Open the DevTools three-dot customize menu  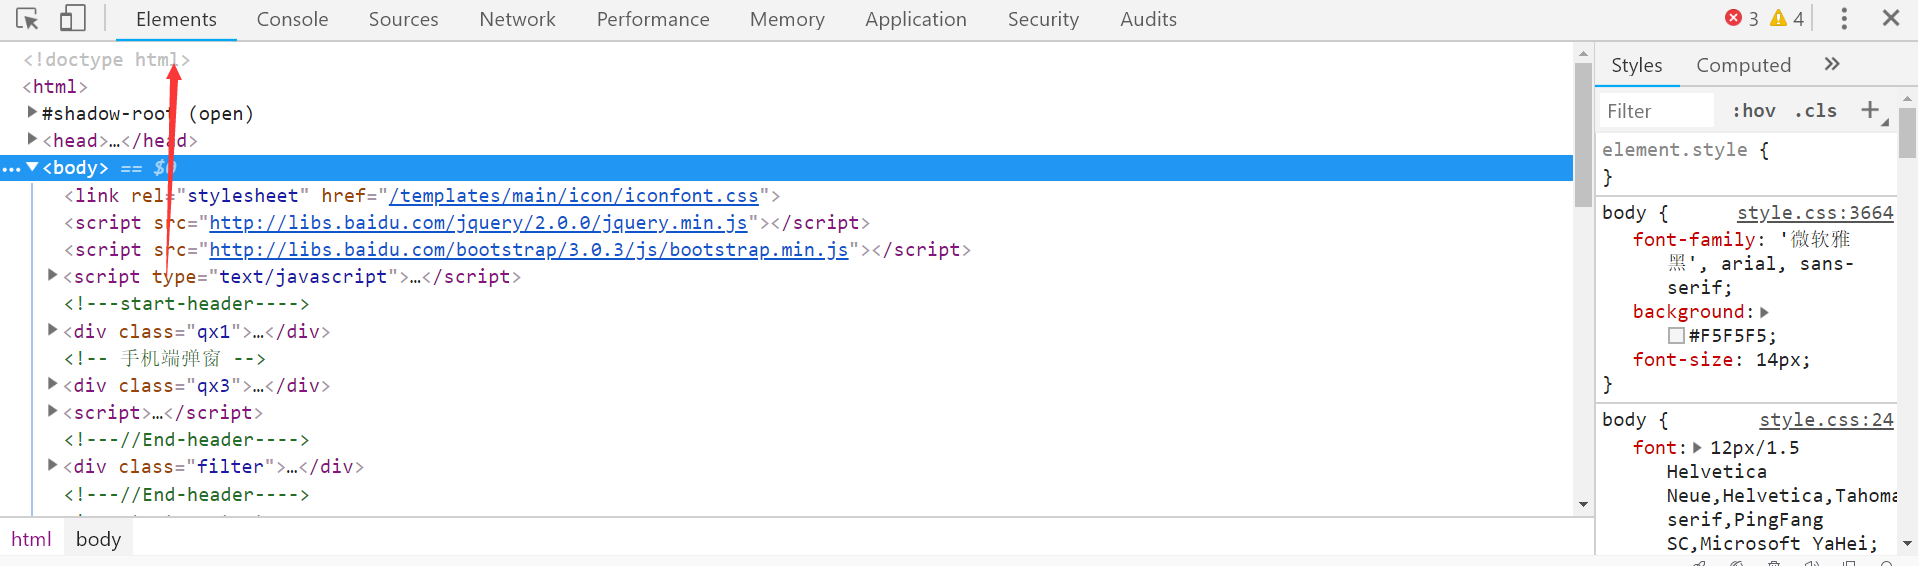click(1844, 18)
